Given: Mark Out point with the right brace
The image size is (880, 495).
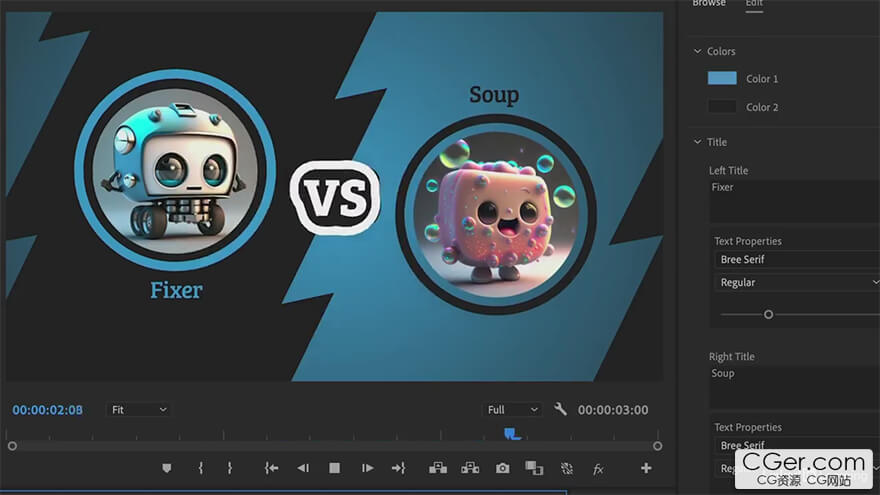Looking at the screenshot, I should pyautogui.click(x=230, y=468).
